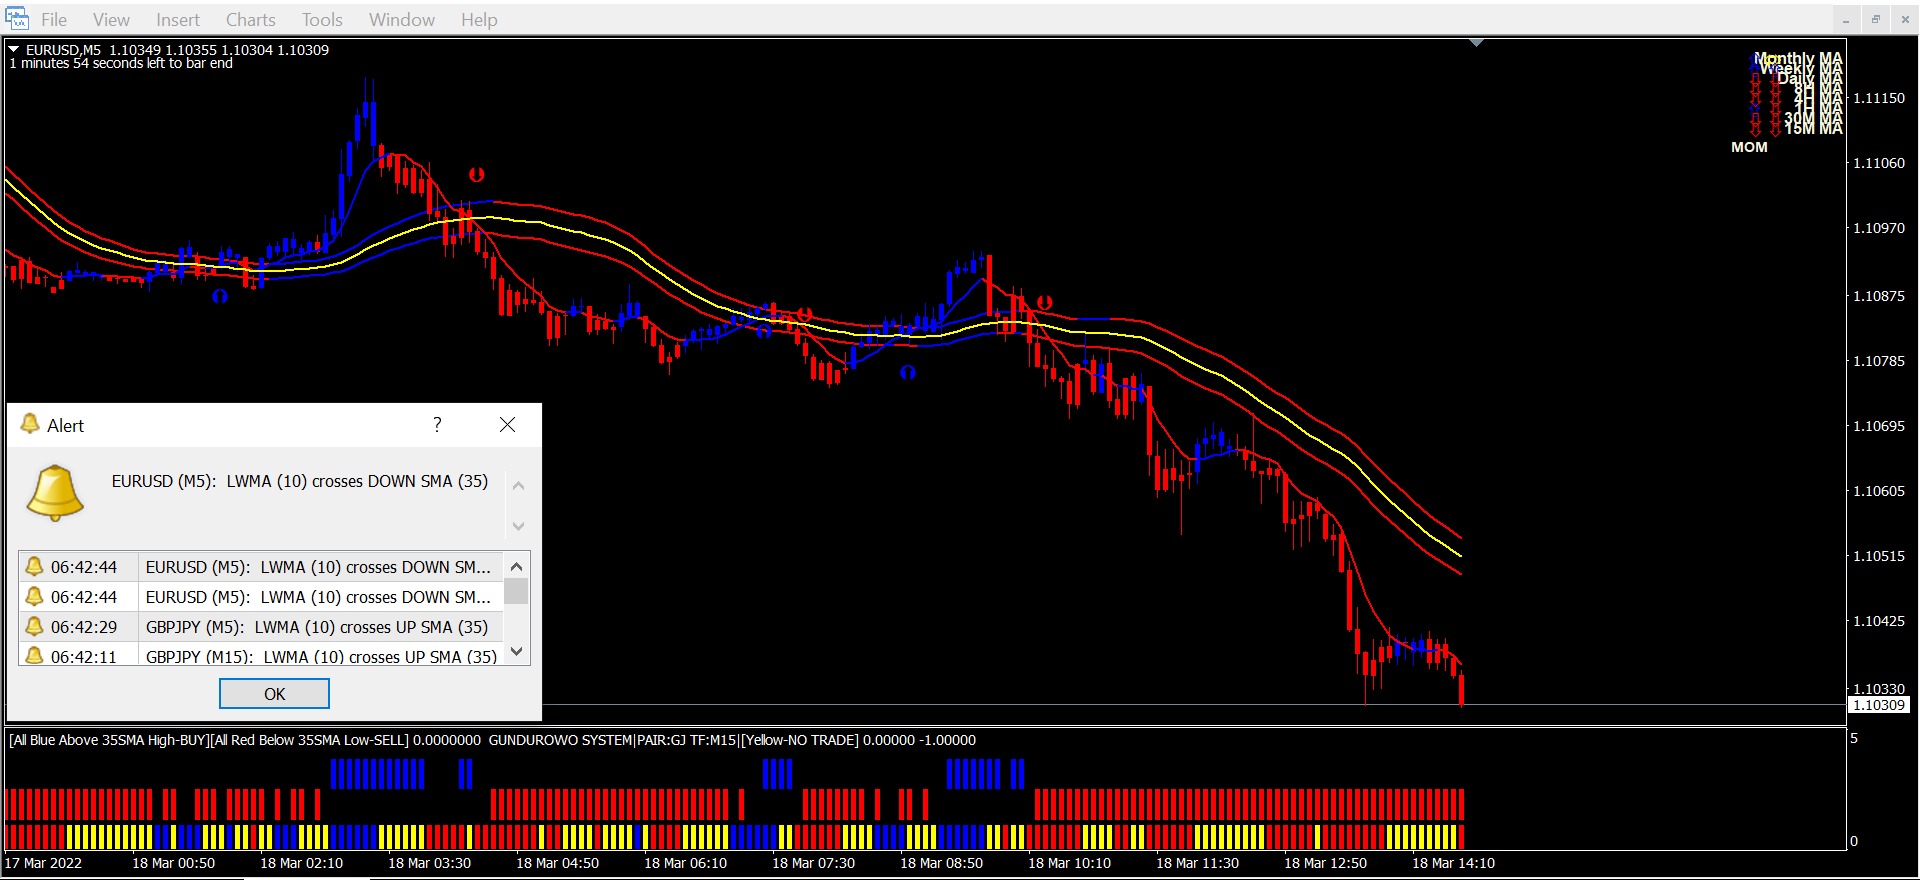Click bell icon on GBPJPY (M5) alert row

point(34,627)
